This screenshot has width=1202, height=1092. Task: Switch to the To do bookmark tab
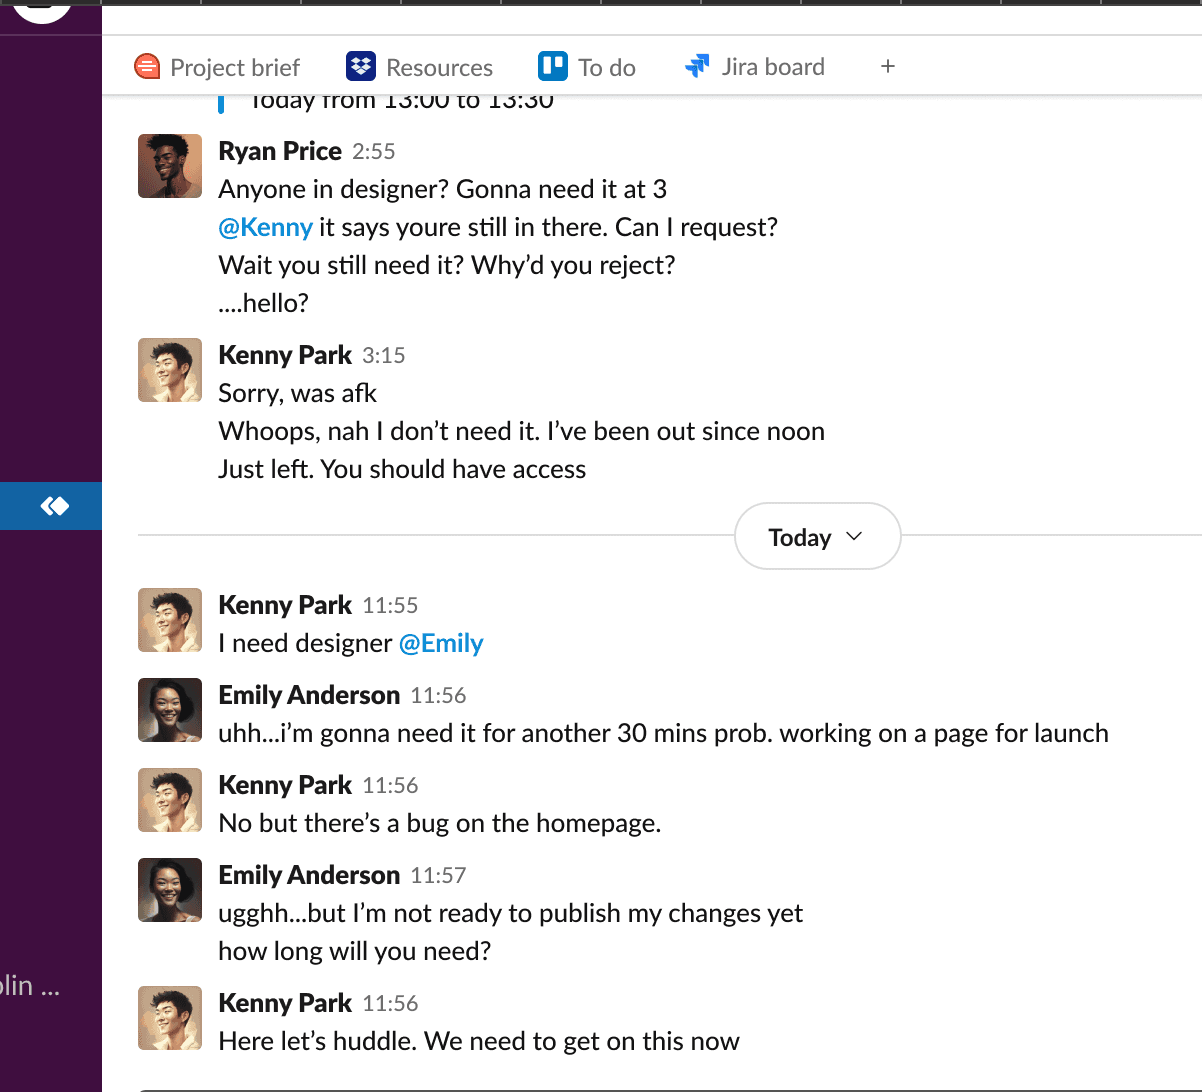coord(605,66)
